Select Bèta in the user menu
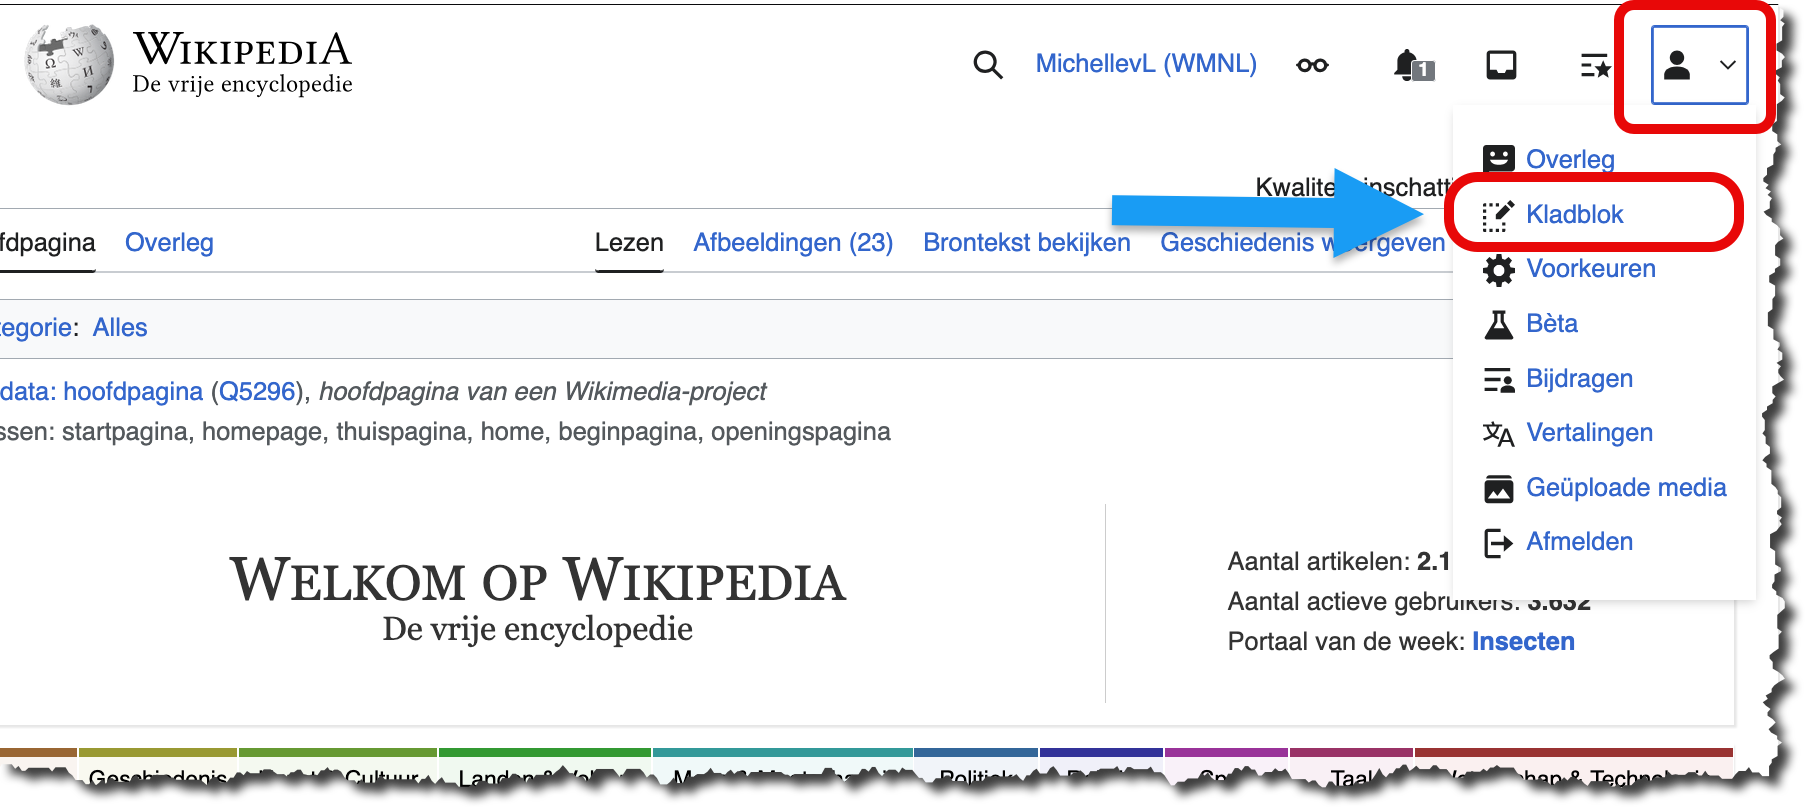This screenshot has height=808, width=1806. click(1552, 323)
